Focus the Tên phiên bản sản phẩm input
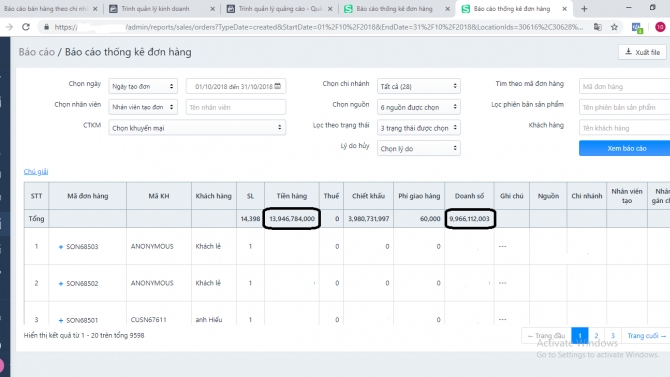 tap(624, 107)
